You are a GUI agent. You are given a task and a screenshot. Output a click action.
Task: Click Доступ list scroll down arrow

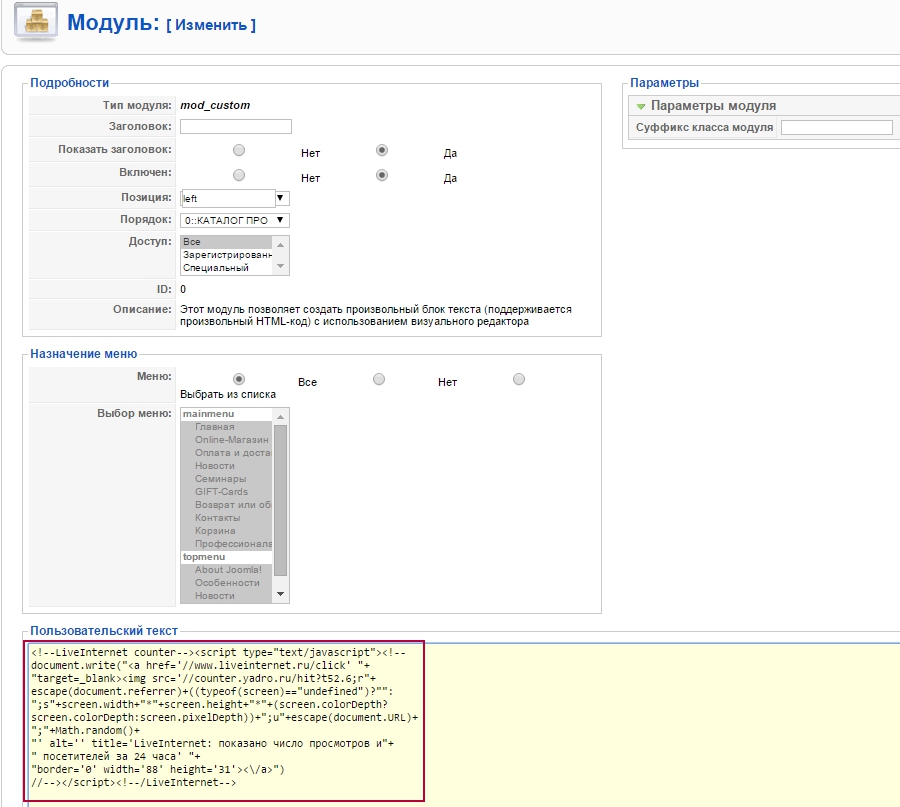point(281,266)
